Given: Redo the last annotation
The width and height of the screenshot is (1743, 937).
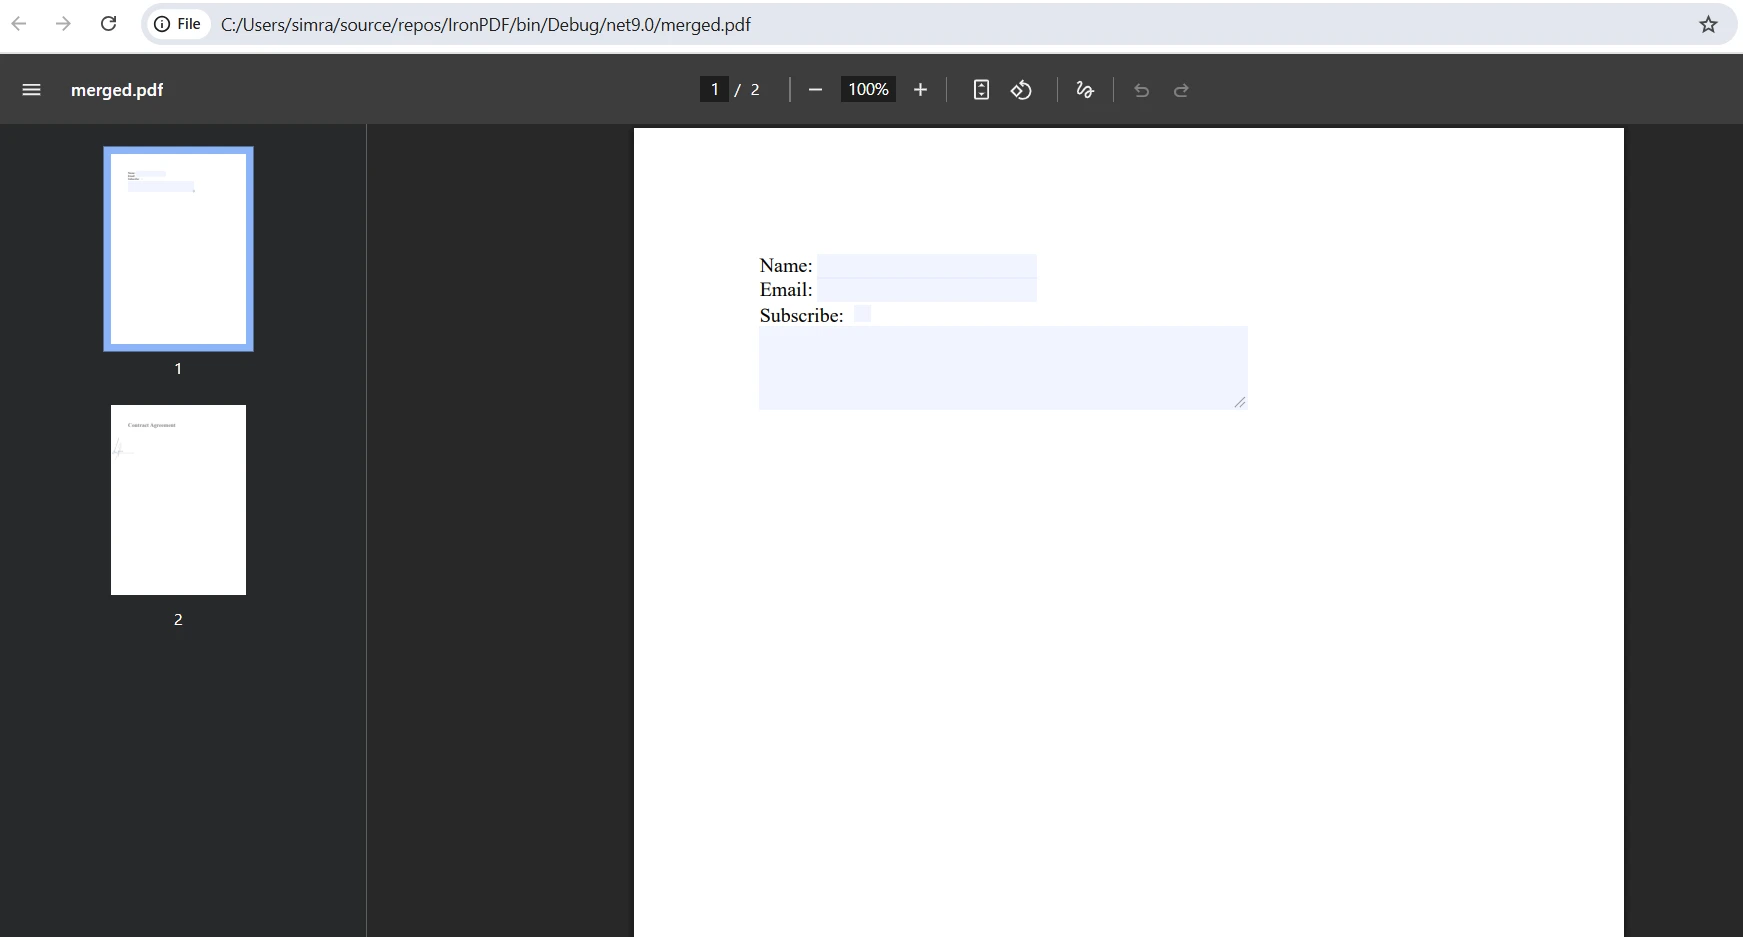Looking at the screenshot, I should [x=1181, y=90].
